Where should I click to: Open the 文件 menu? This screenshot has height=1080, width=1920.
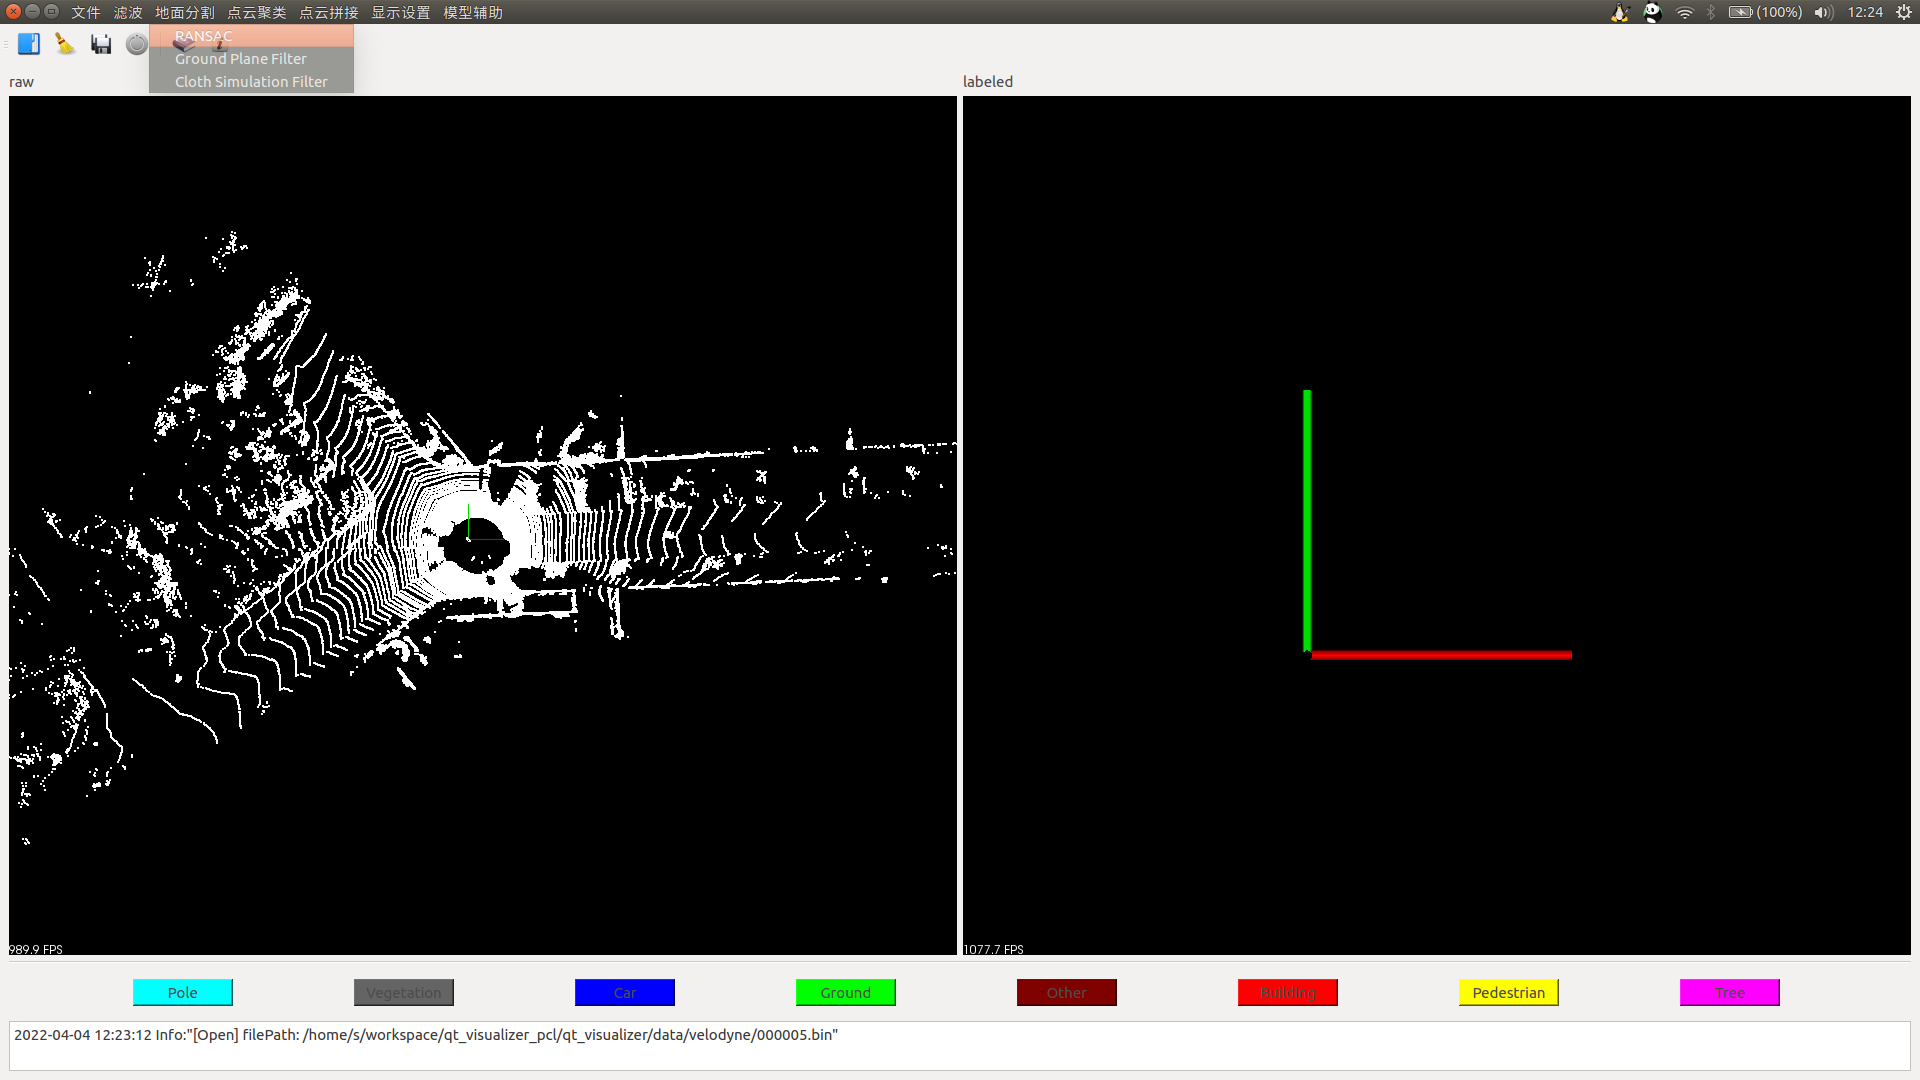coord(86,12)
